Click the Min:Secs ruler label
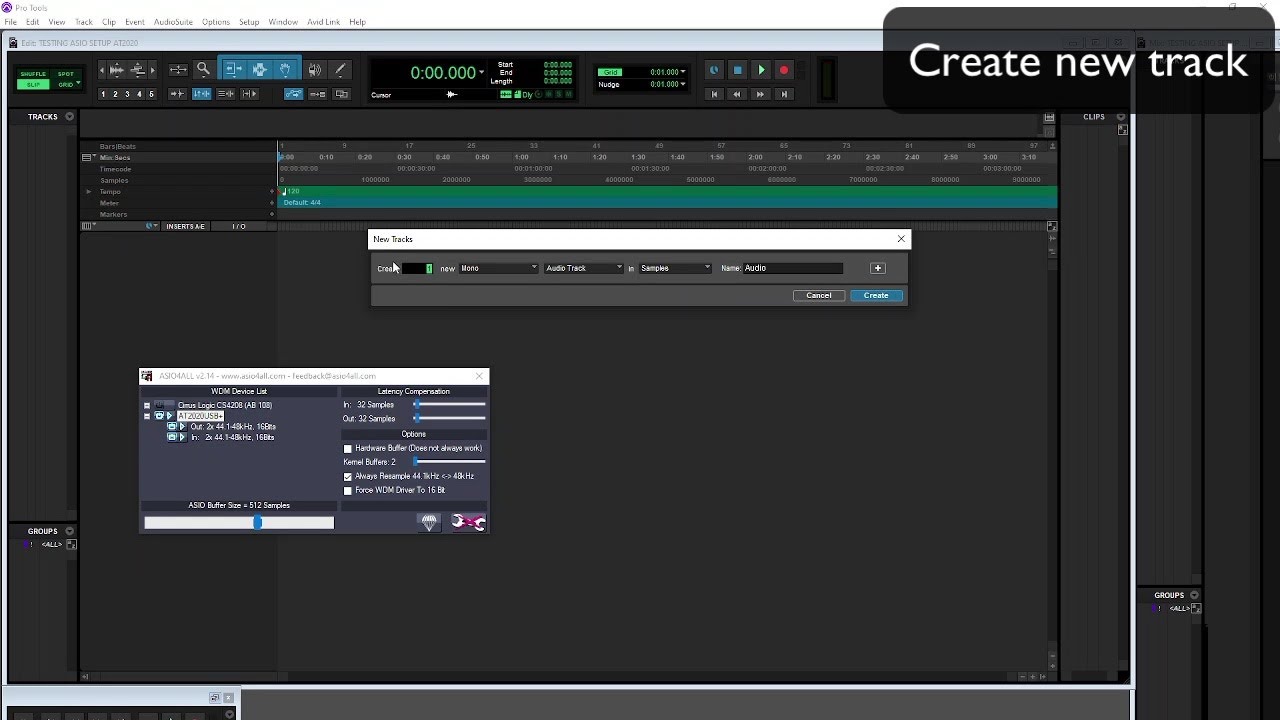 click(115, 158)
